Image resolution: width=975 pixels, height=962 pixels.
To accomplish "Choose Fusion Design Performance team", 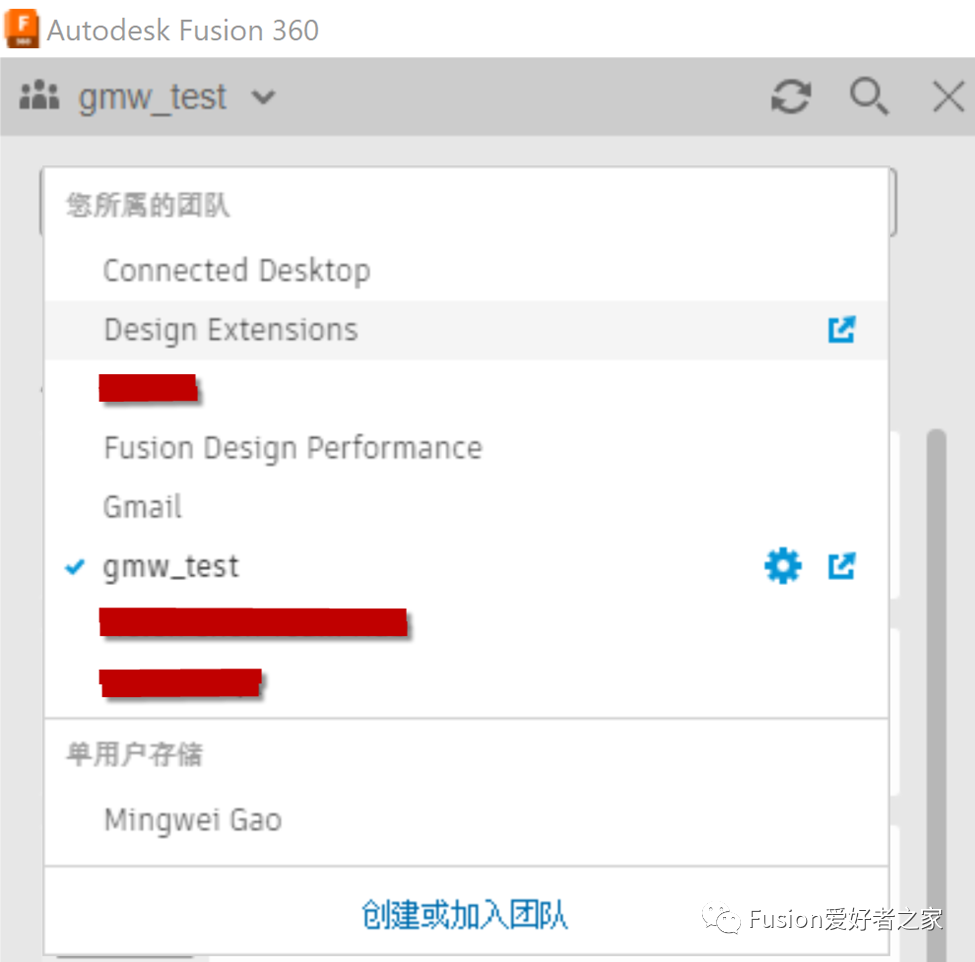I will [293, 448].
